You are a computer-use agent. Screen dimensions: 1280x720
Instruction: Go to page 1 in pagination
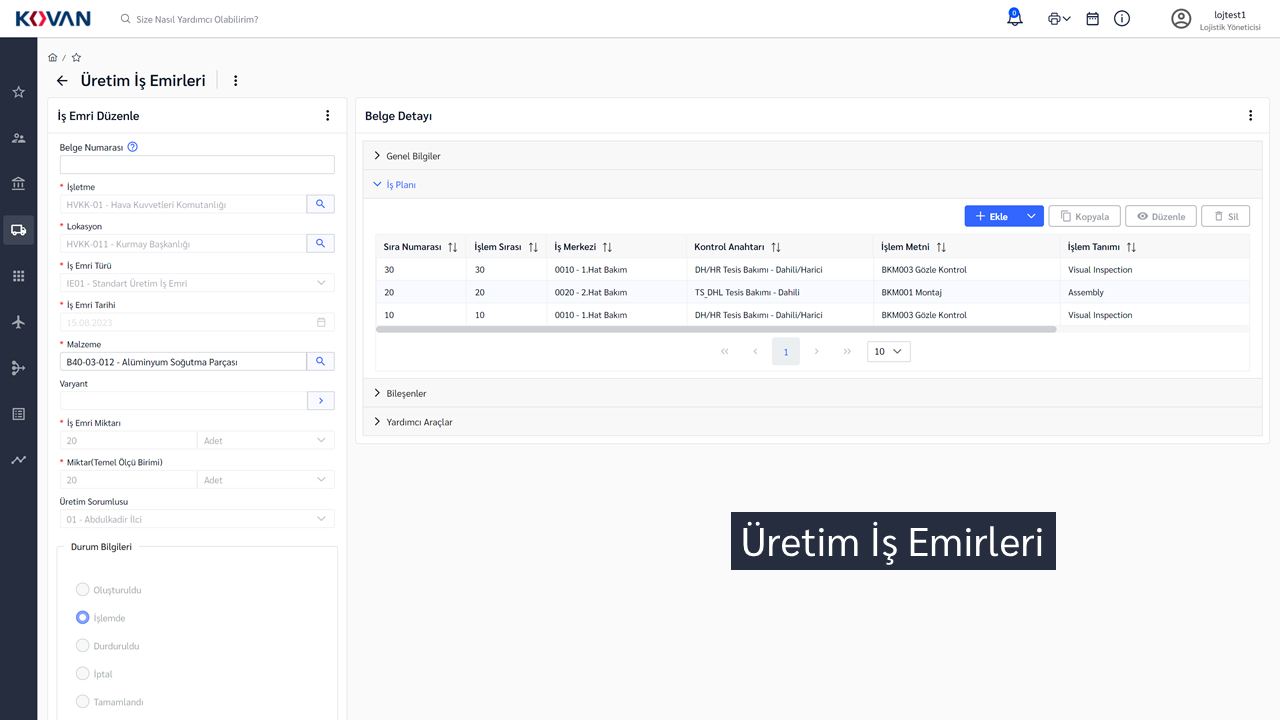pos(786,351)
